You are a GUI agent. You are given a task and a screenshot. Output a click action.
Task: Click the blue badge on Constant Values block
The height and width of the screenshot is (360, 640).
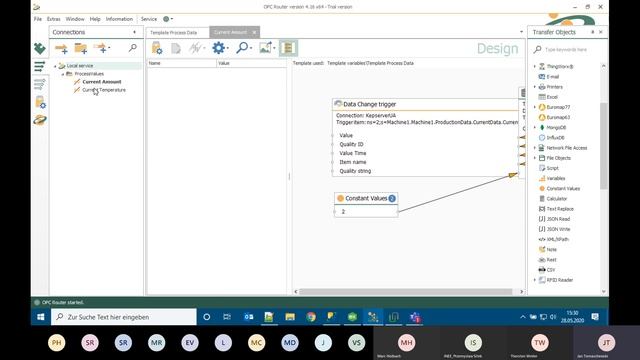tap(392, 198)
